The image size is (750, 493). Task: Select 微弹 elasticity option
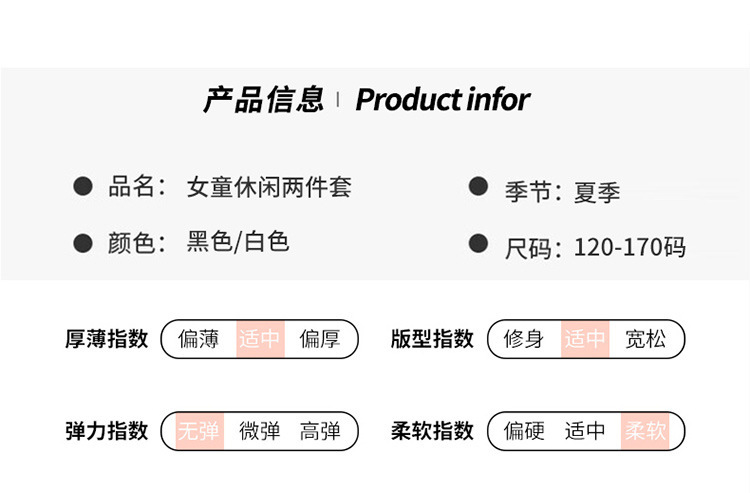(260, 431)
